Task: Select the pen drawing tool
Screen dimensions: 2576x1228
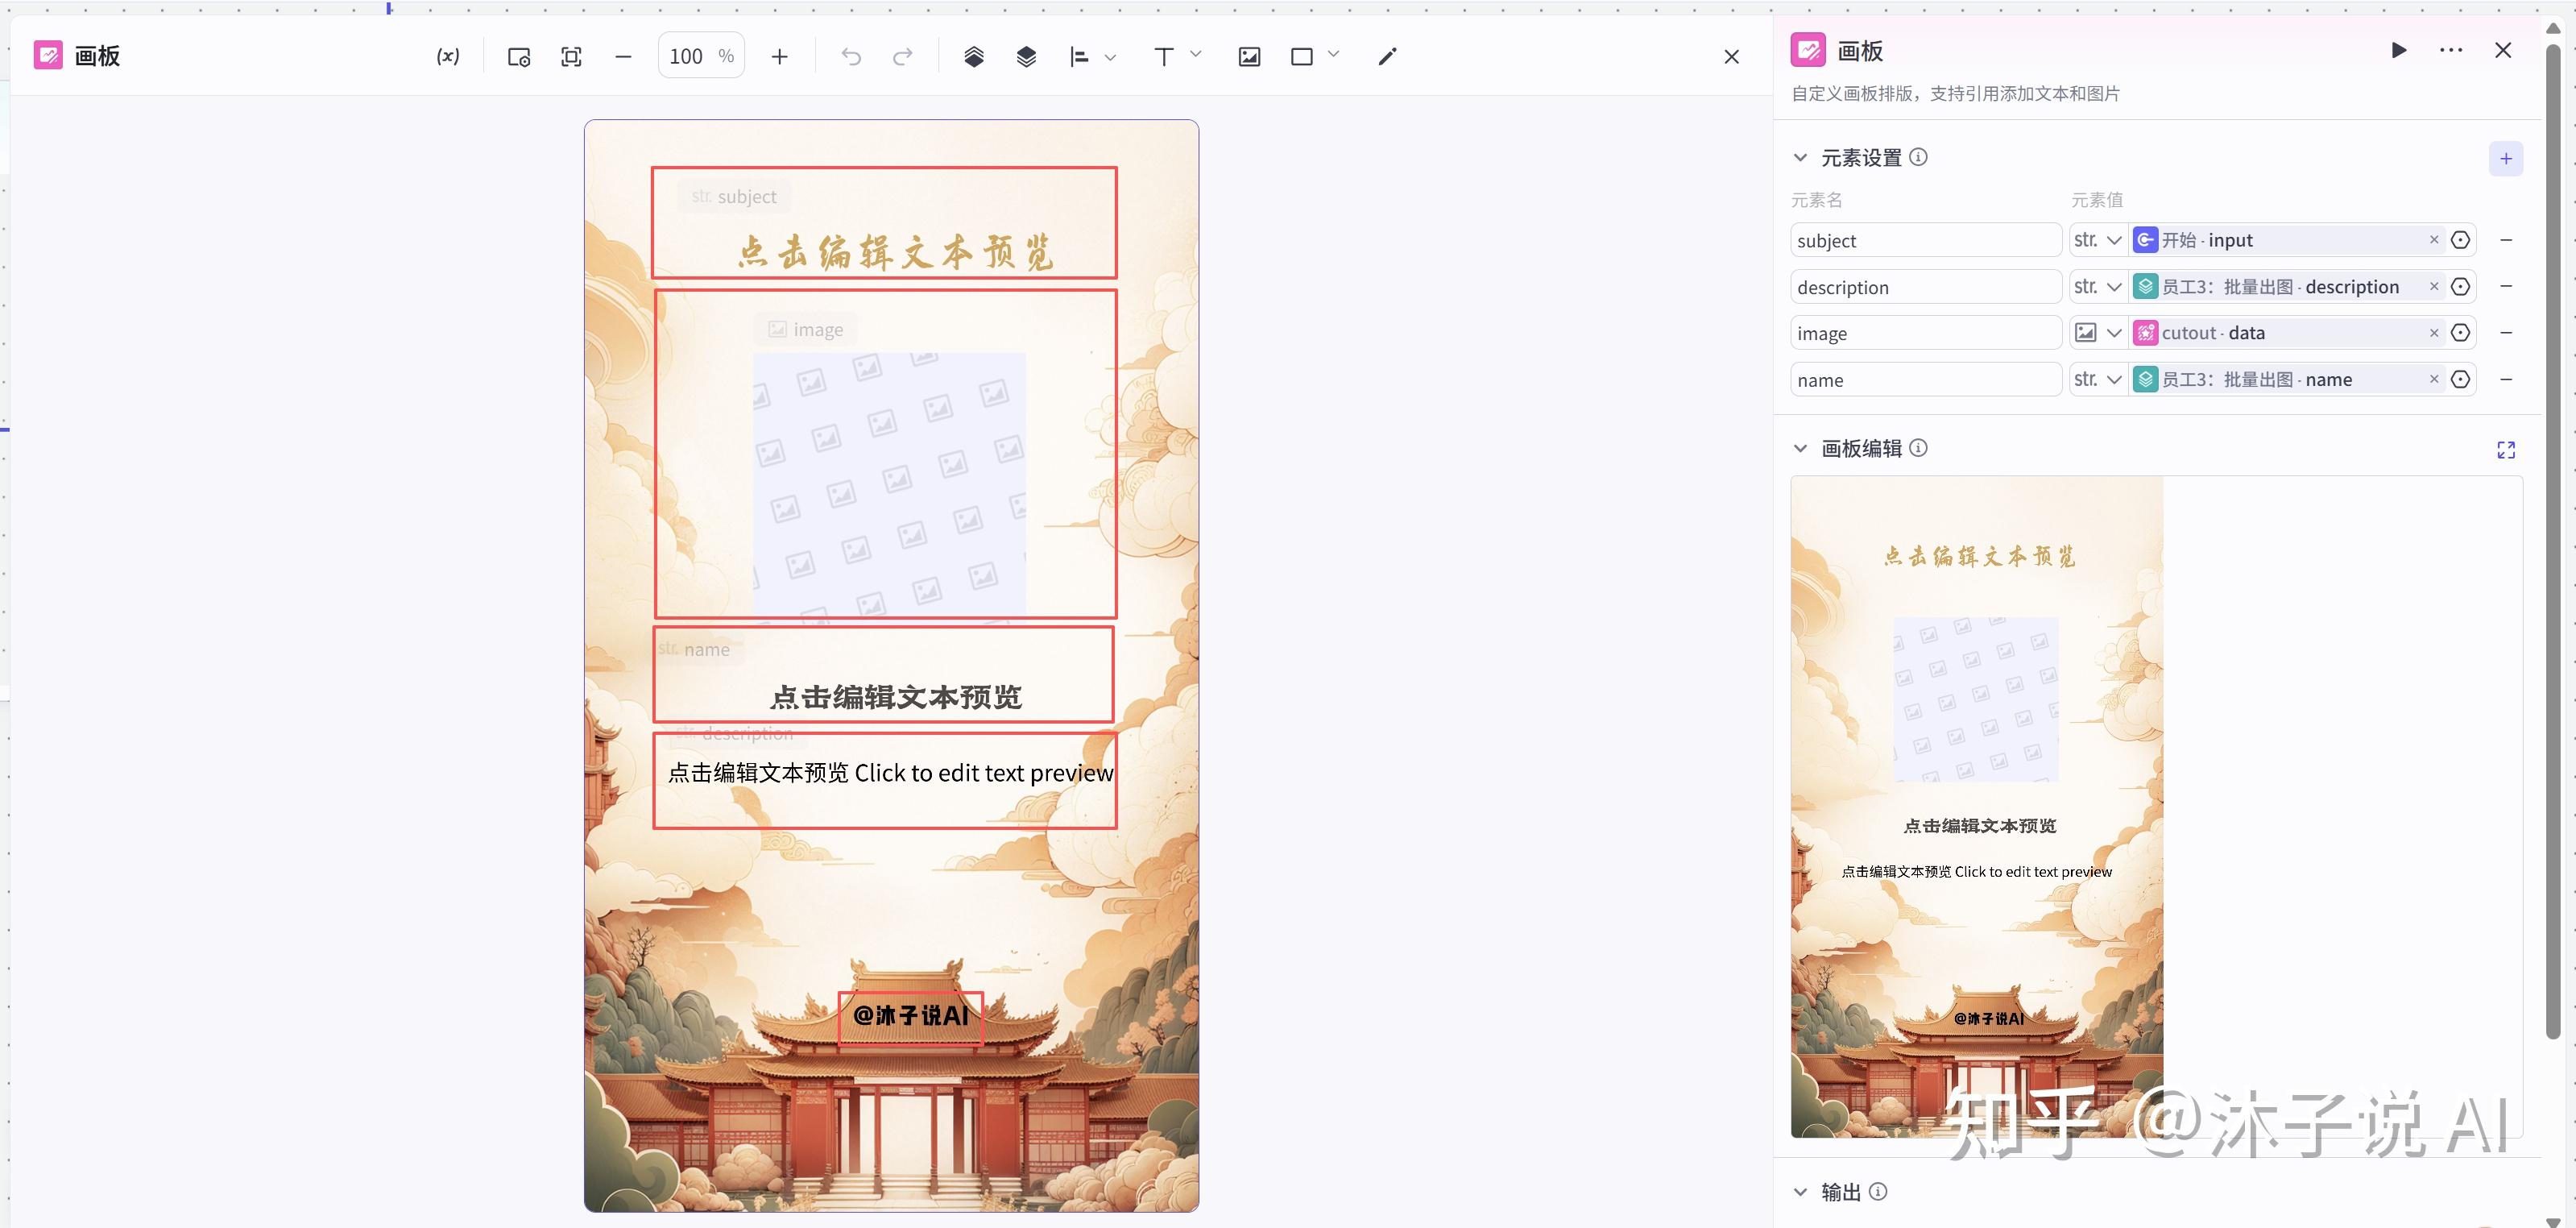Action: click(x=1387, y=57)
